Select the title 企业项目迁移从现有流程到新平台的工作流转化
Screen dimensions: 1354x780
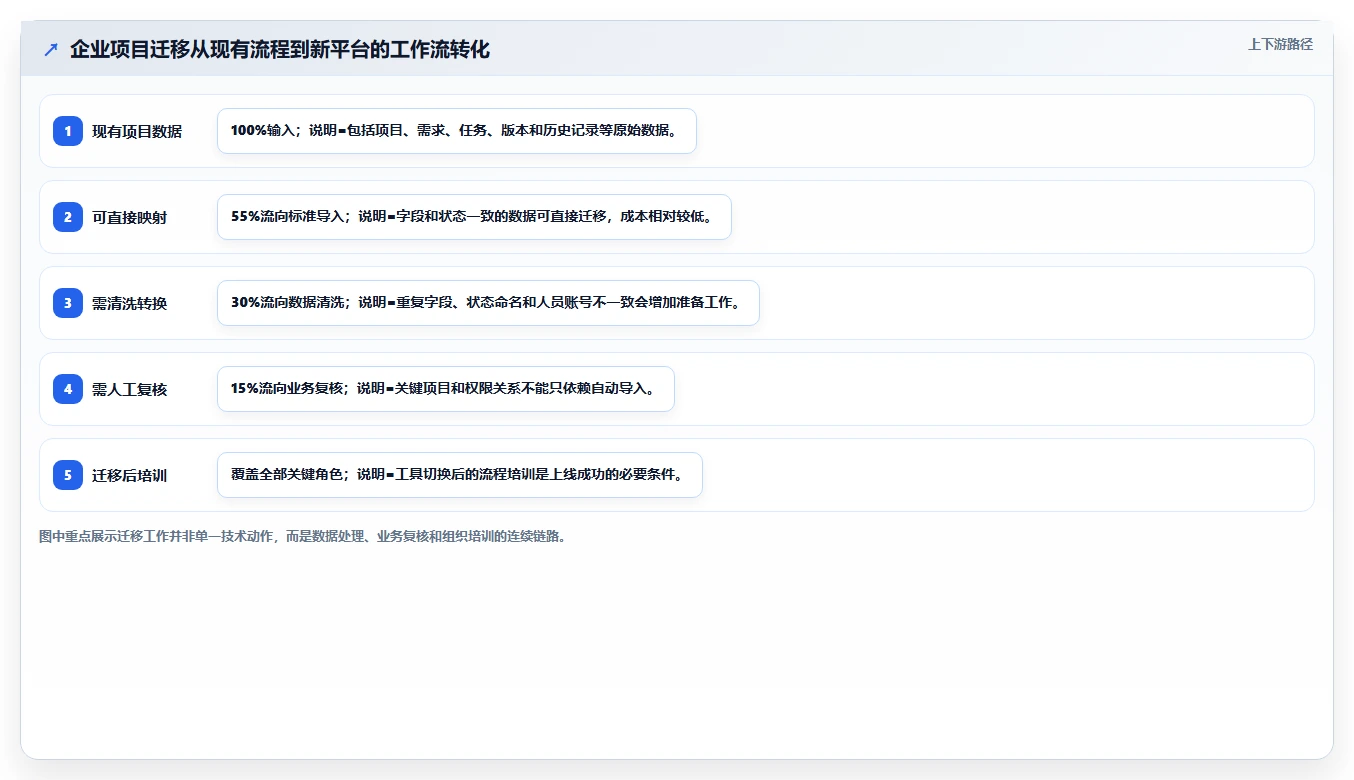tap(280, 50)
